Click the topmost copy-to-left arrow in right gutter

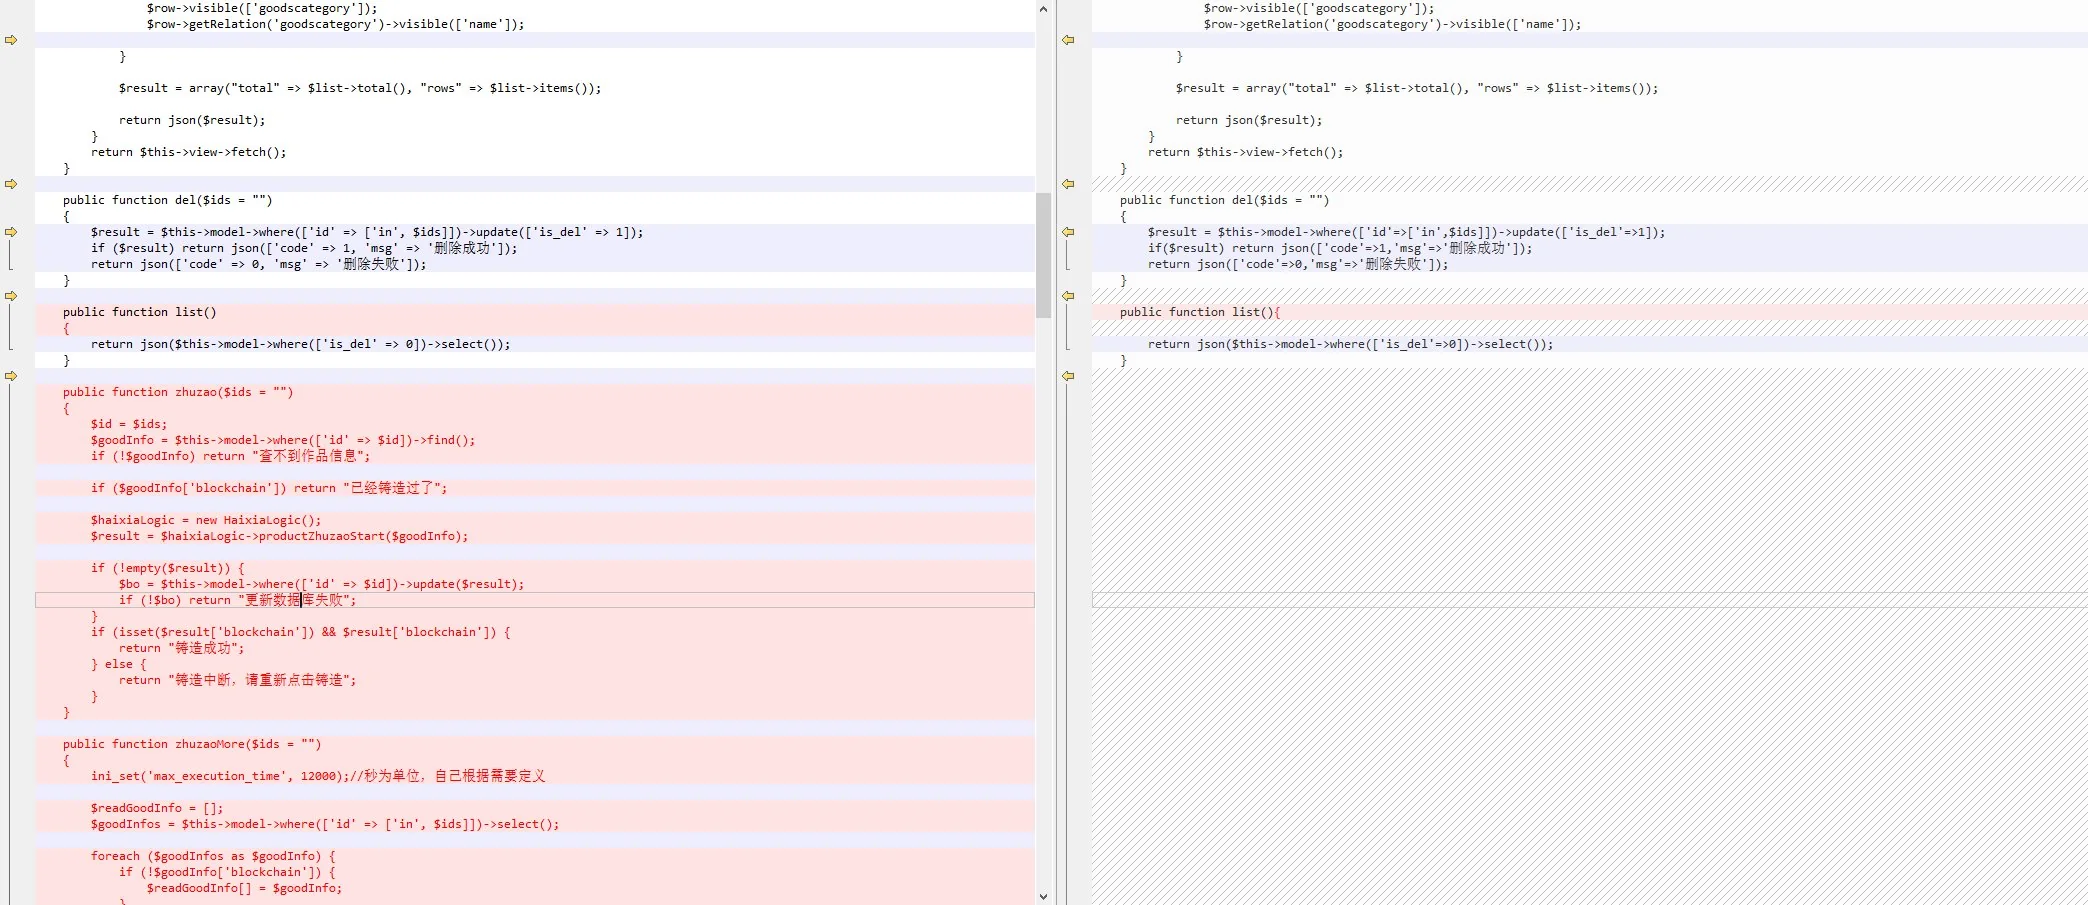(x=1068, y=40)
